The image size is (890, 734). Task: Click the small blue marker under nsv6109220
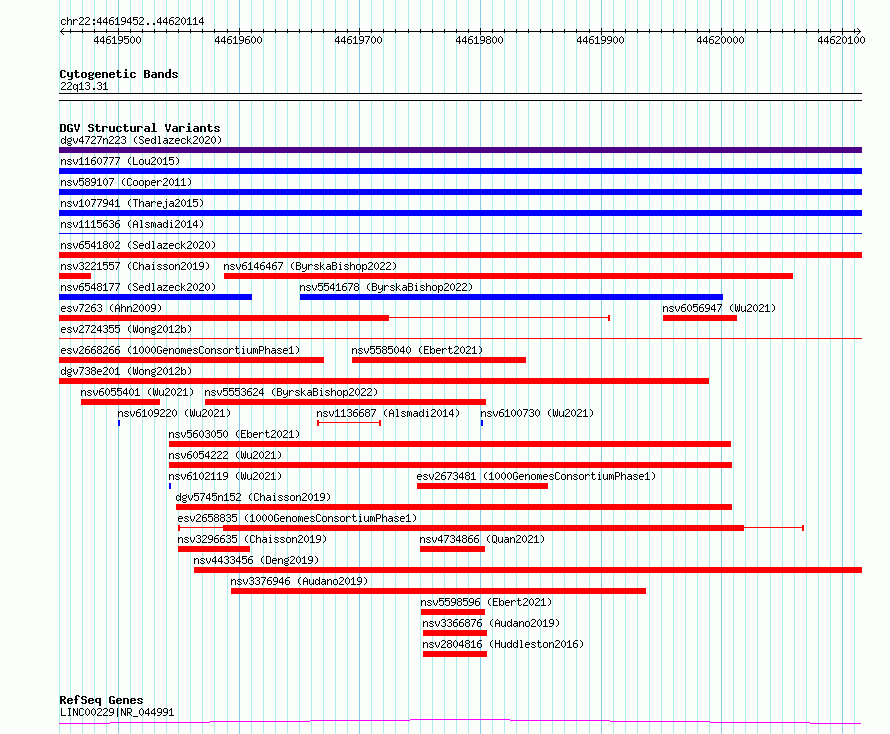tap(119, 423)
